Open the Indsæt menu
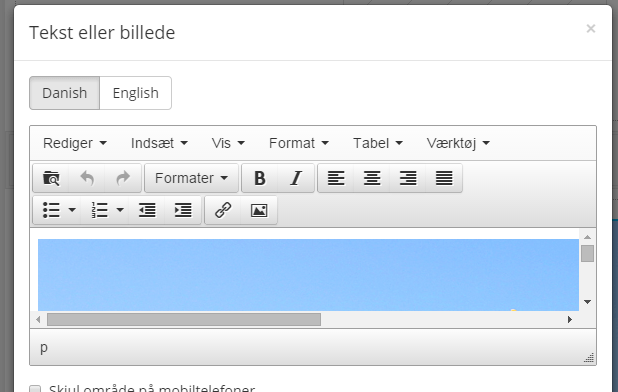This screenshot has width=618, height=392. click(159, 143)
